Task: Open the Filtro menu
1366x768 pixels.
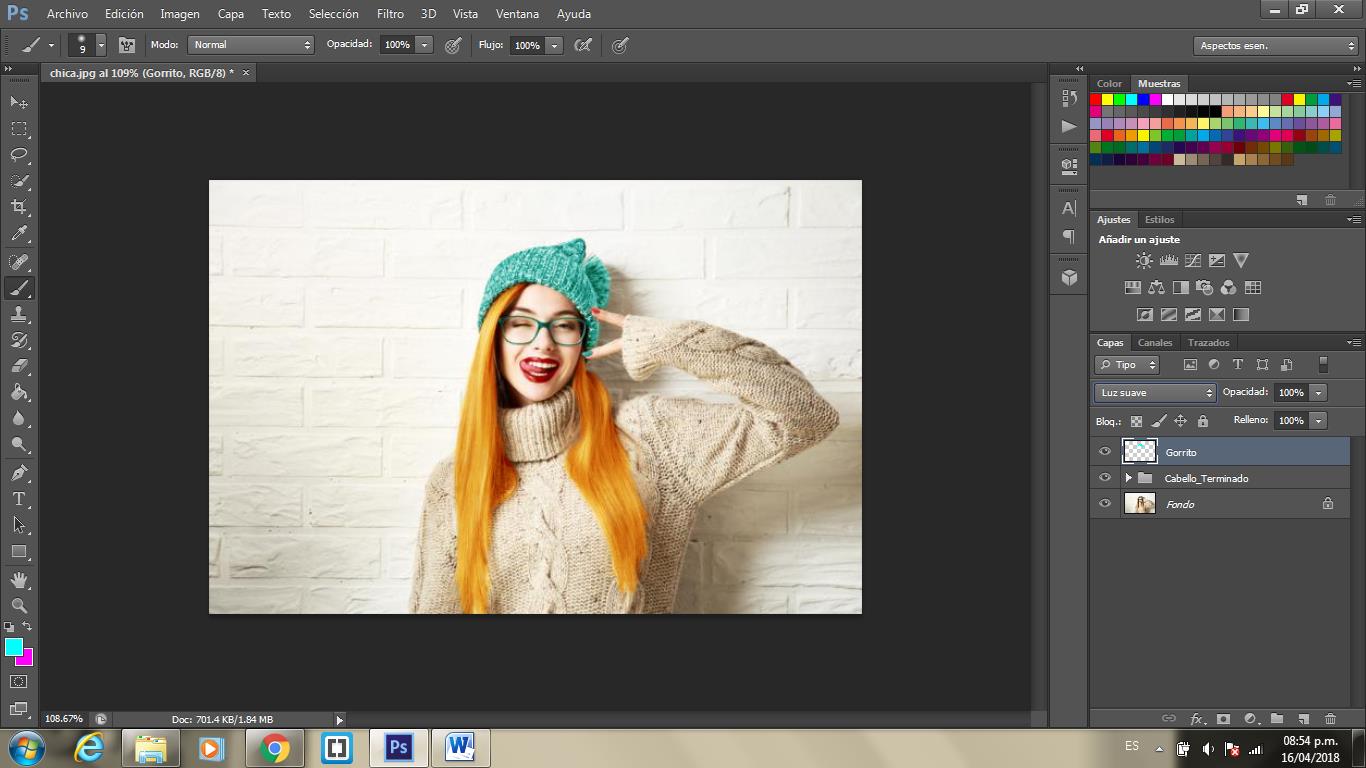Action: 390,14
